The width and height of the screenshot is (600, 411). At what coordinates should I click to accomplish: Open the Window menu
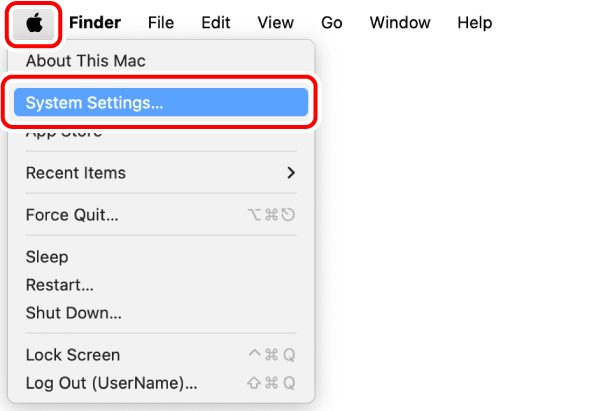pos(400,22)
